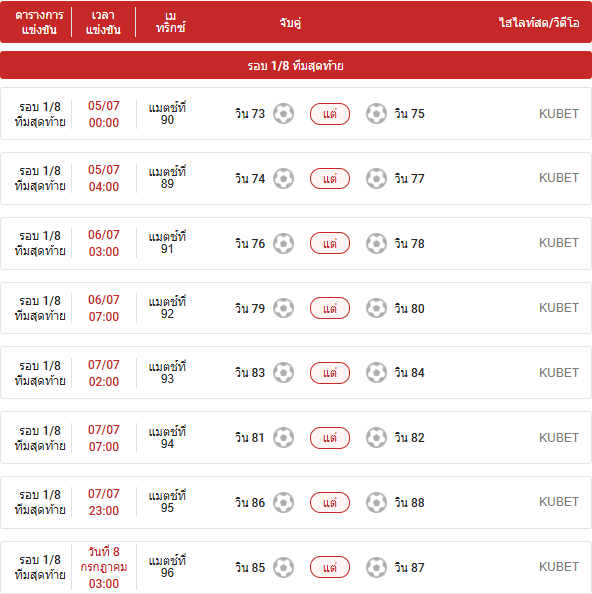Open the KUBET link for match 91

click(559, 243)
